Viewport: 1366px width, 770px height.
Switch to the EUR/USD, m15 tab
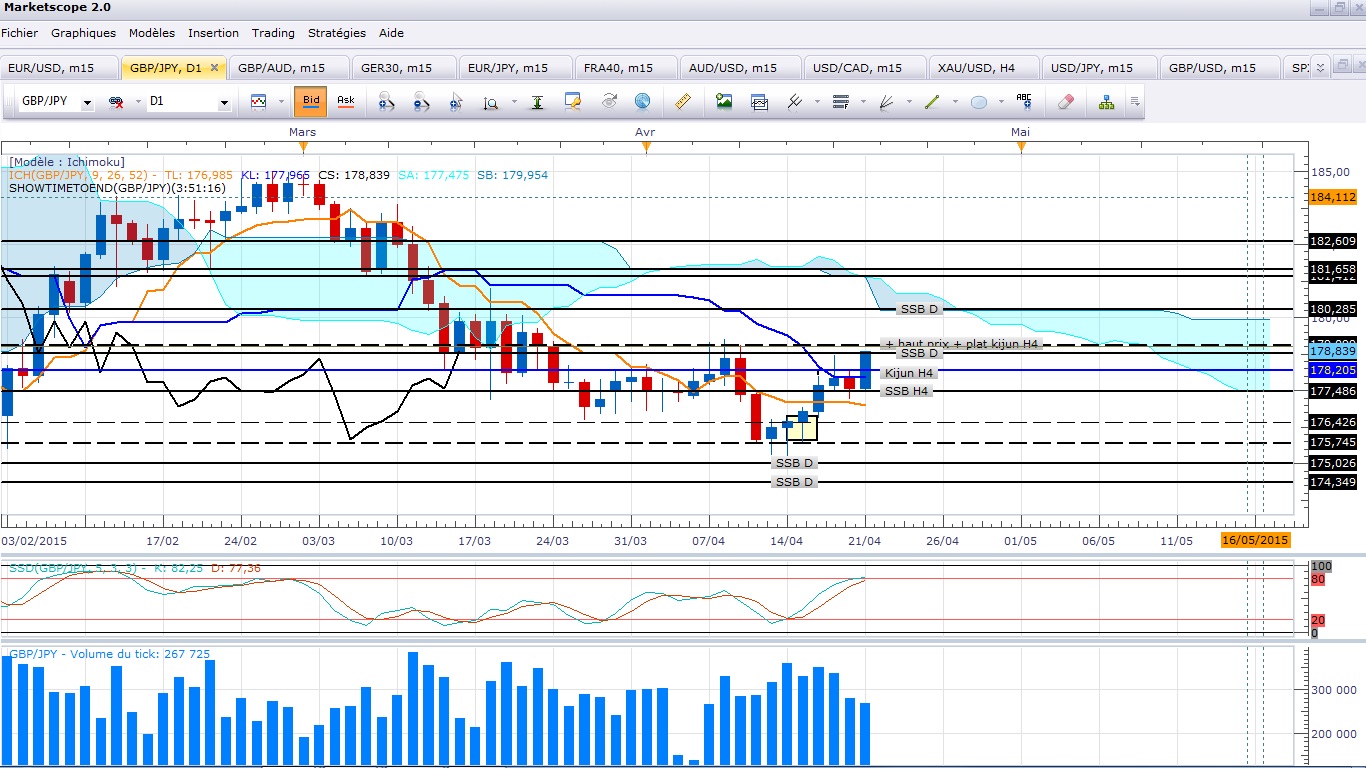pyautogui.click(x=58, y=68)
